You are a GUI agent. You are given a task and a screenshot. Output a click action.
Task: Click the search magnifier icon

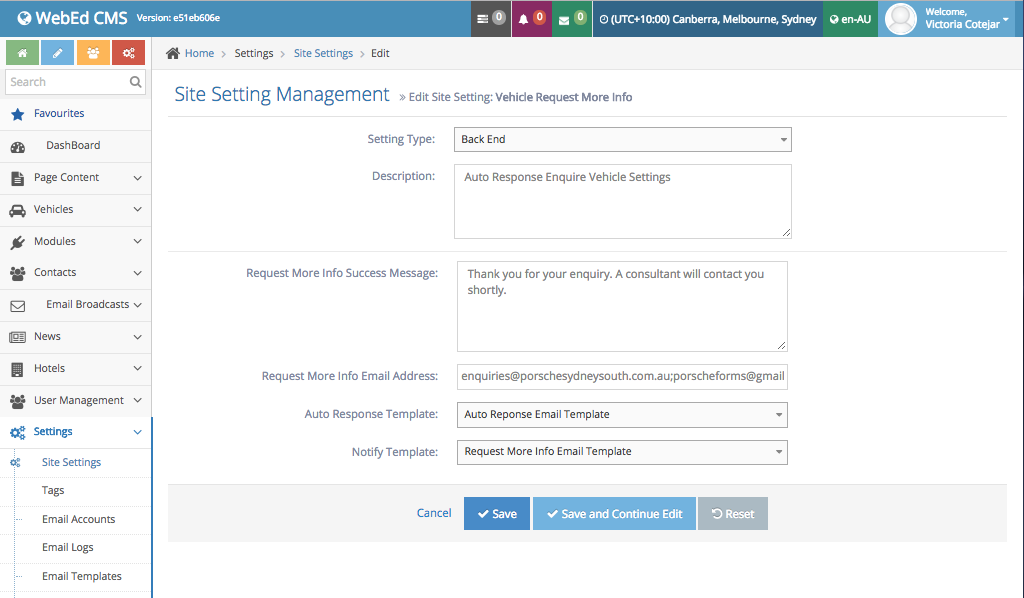pyautogui.click(x=135, y=82)
